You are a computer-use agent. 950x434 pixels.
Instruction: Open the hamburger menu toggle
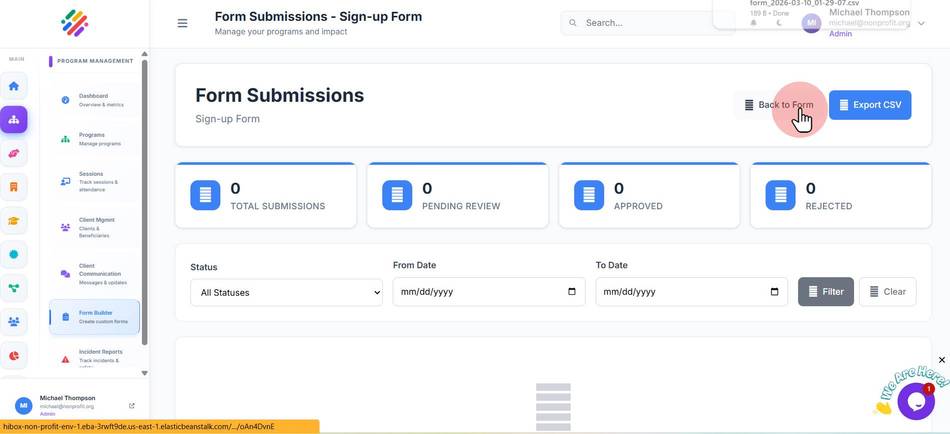pyautogui.click(x=182, y=23)
